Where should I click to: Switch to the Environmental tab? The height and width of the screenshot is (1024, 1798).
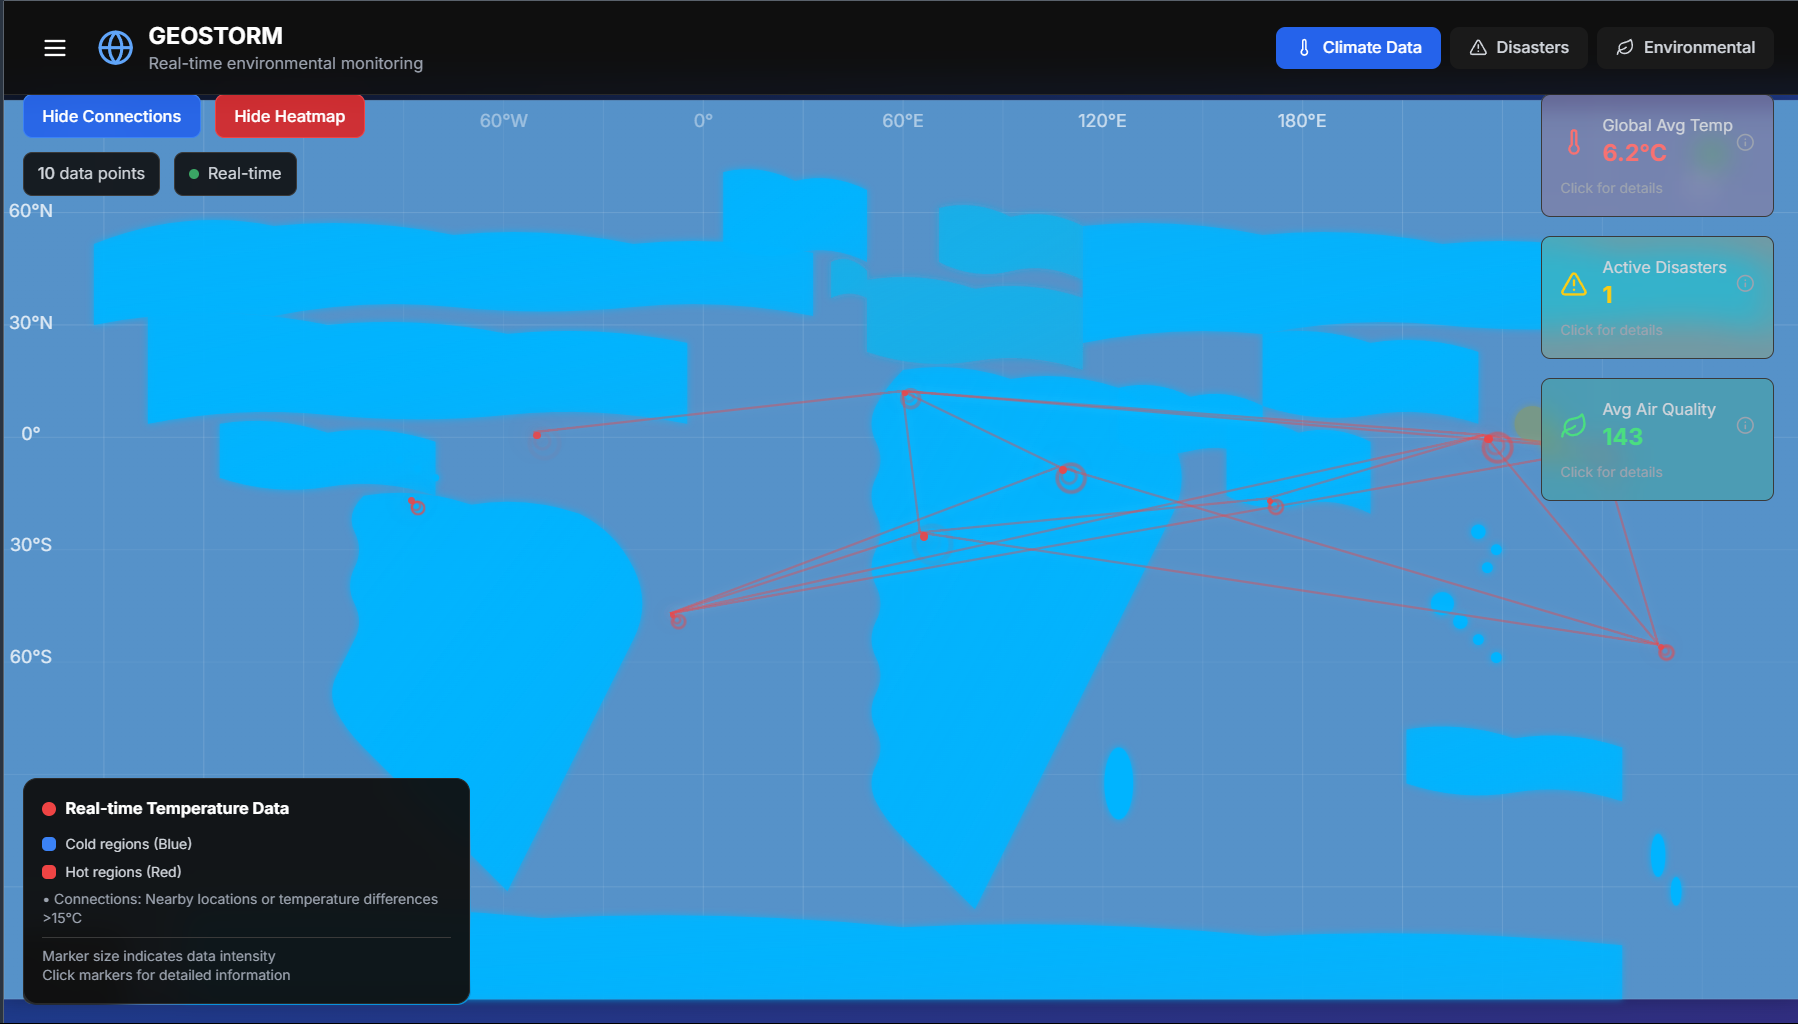point(1685,48)
